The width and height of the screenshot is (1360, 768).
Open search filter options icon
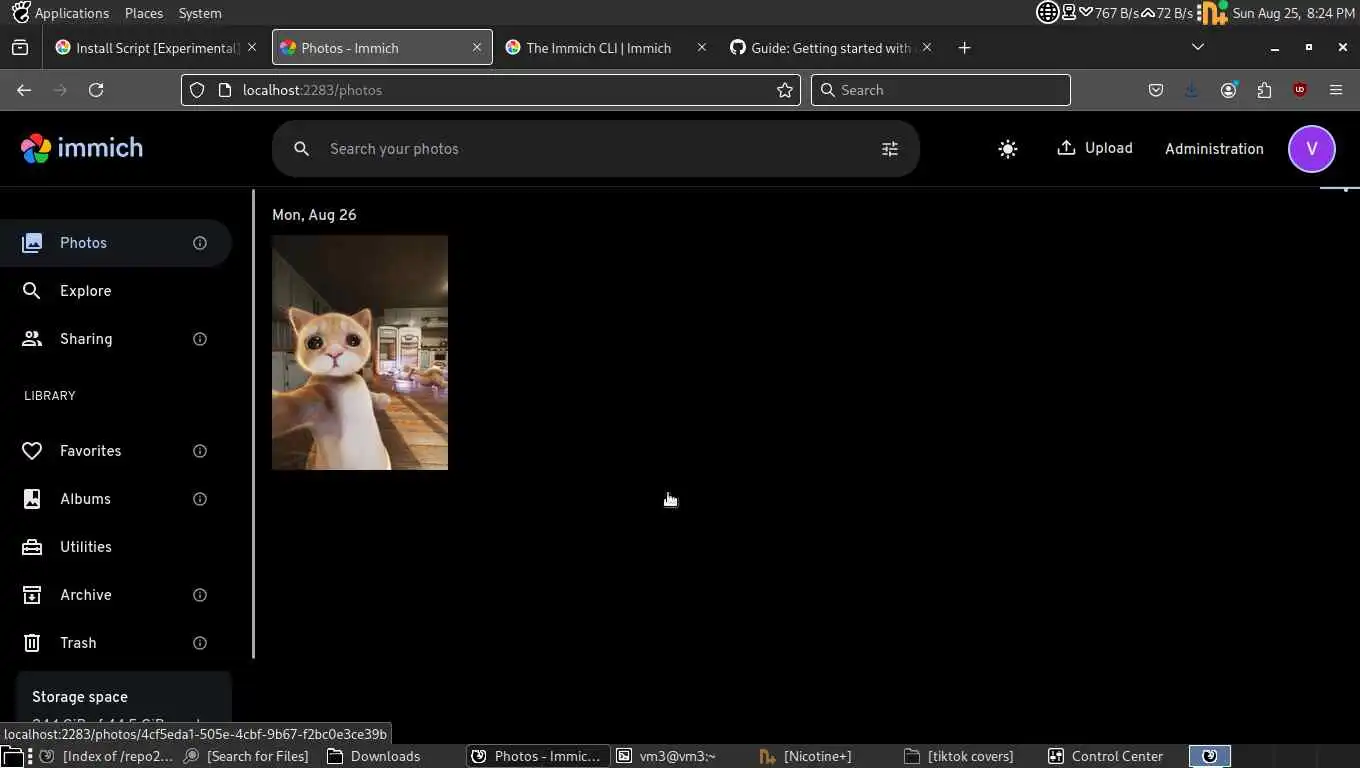tap(890, 149)
